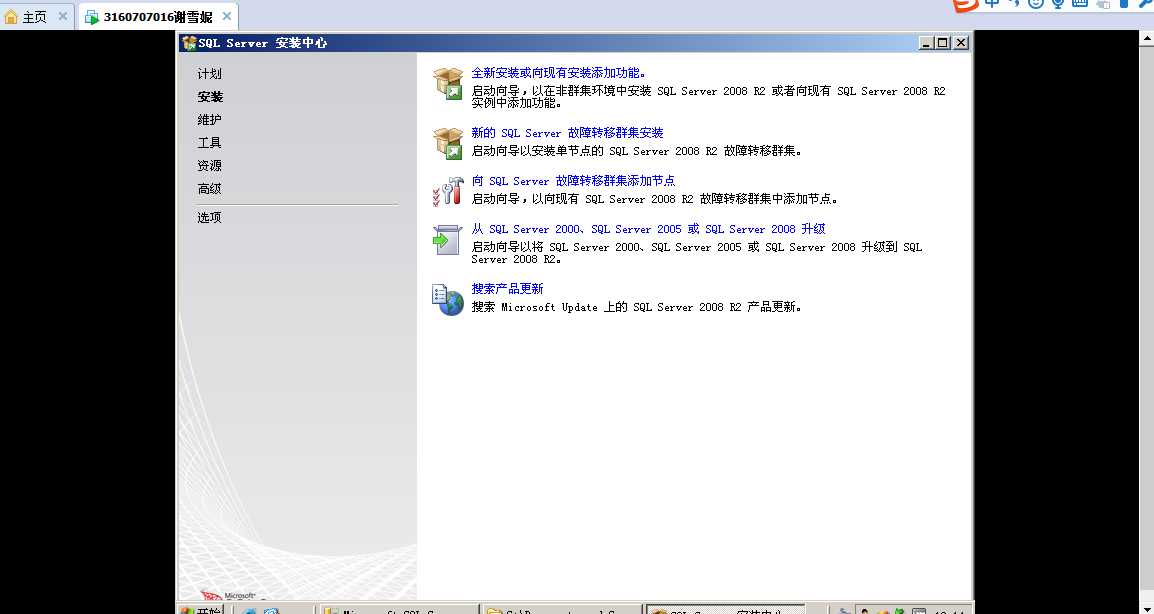Click the Sogou emoji smiley icon
The width and height of the screenshot is (1154, 614).
click(1036, 3)
